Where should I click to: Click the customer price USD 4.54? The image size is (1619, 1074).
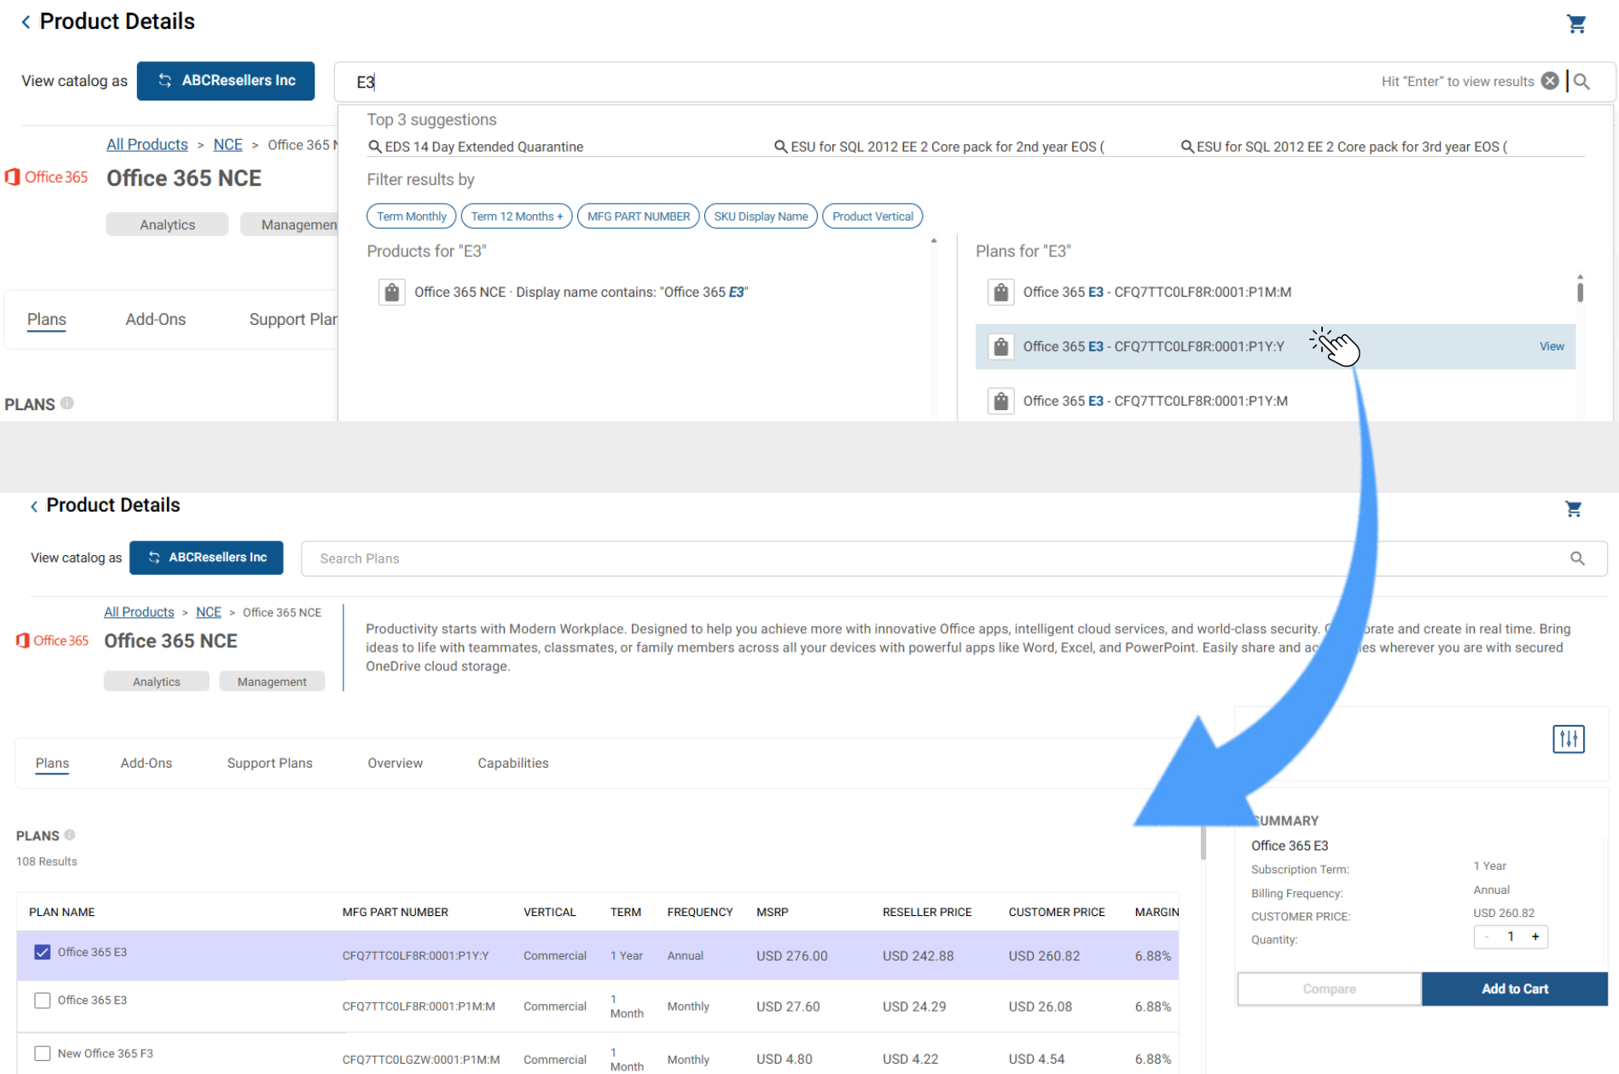click(1037, 1059)
